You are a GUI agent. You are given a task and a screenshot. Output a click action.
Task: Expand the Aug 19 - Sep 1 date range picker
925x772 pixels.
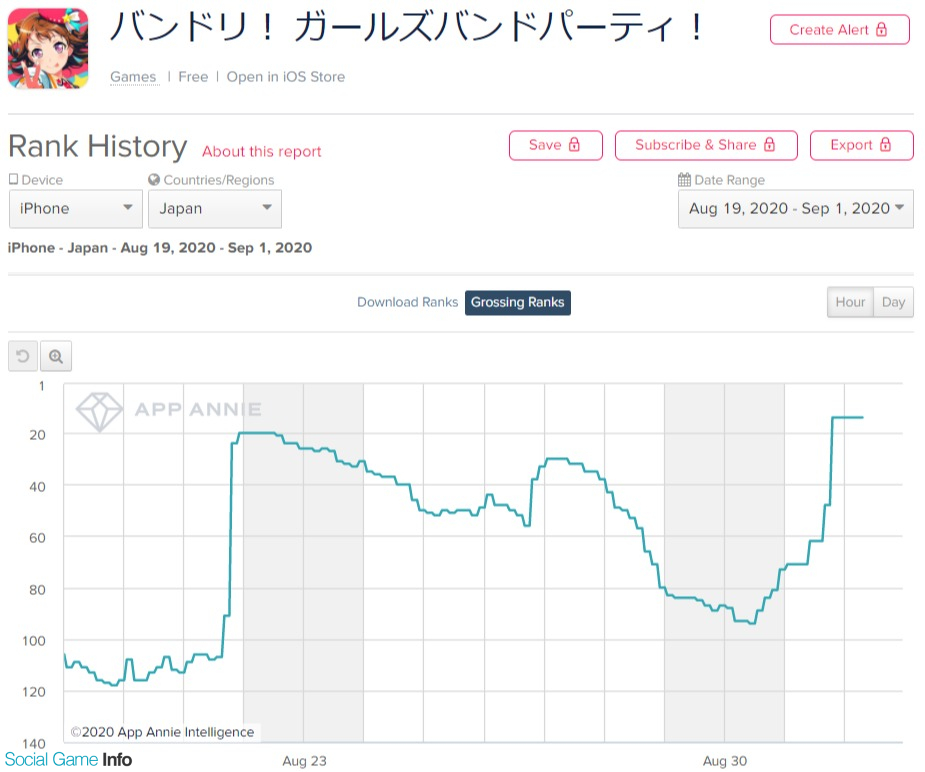(795, 208)
